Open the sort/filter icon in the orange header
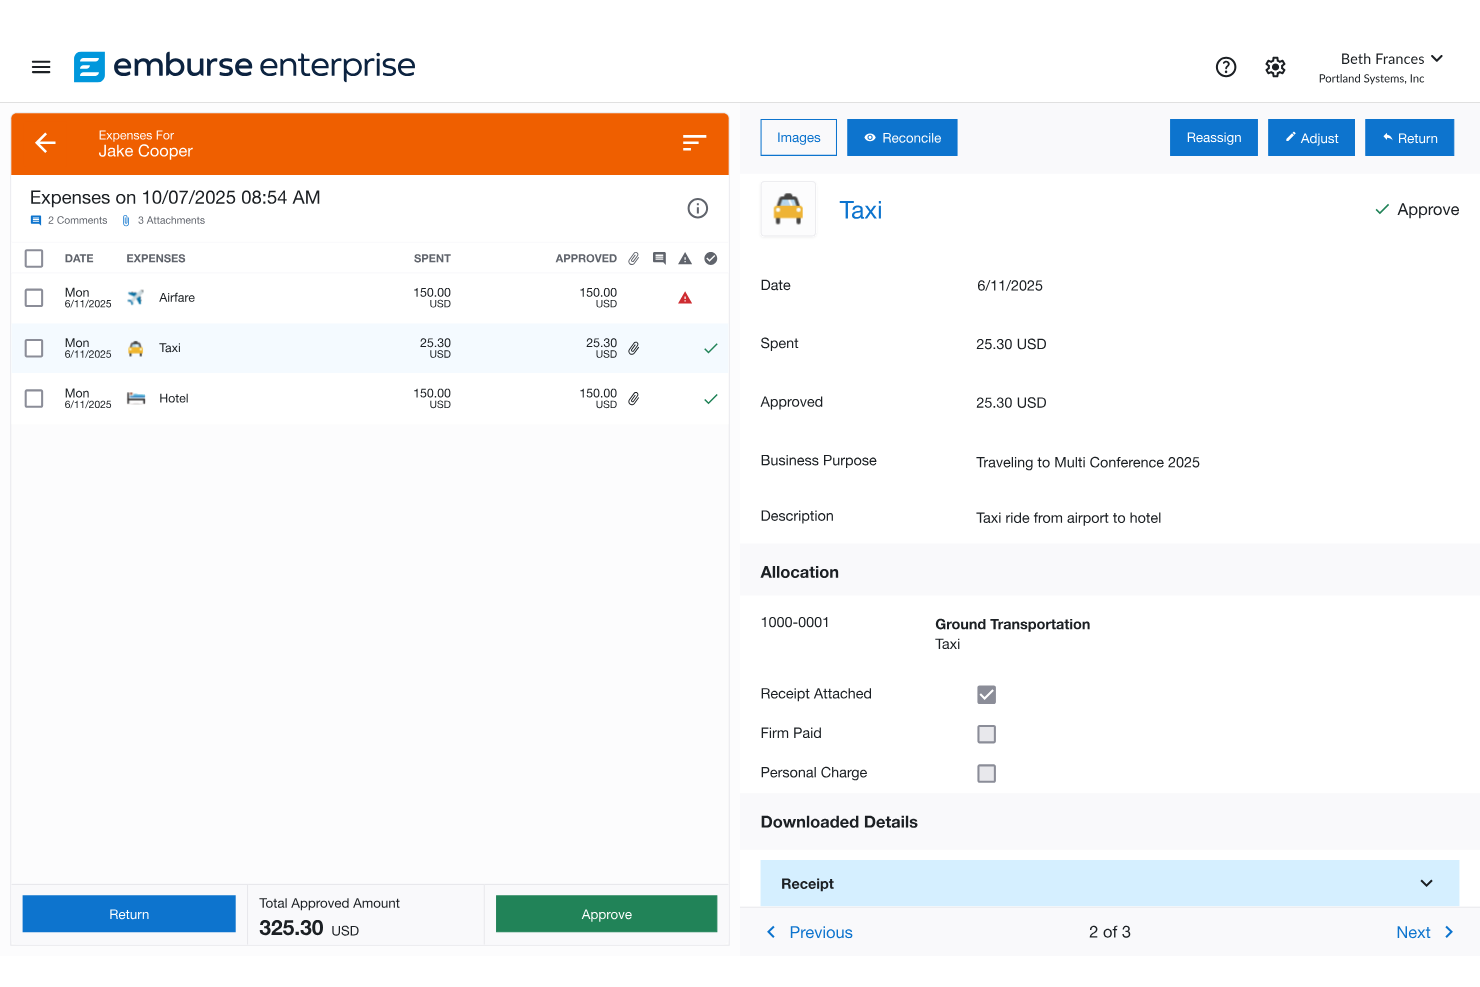The height and width of the screenshot is (987, 1480). click(x=693, y=143)
